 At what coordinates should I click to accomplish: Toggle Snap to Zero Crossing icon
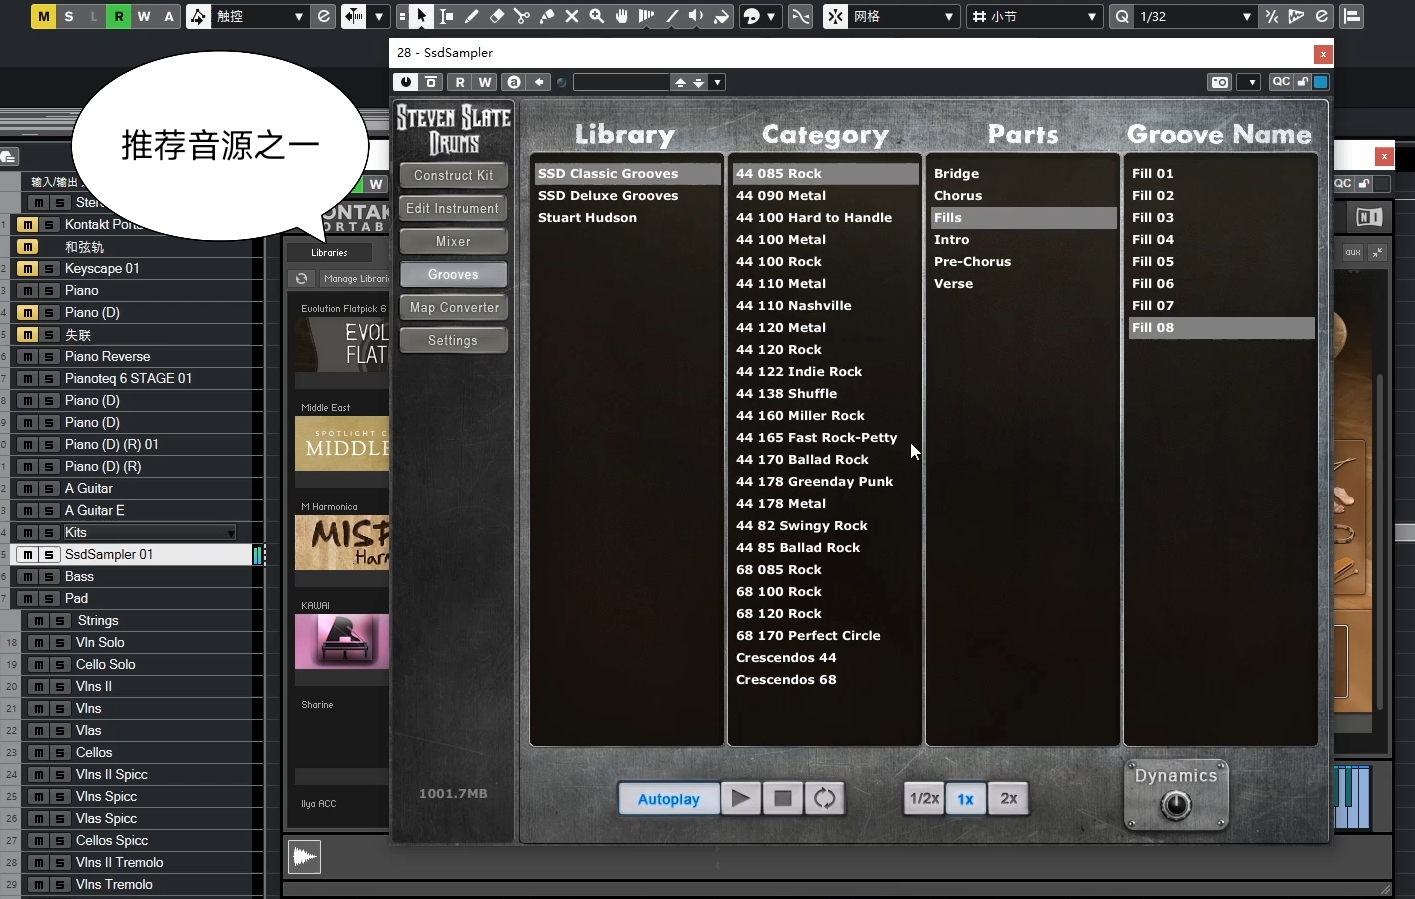pos(800,16)
